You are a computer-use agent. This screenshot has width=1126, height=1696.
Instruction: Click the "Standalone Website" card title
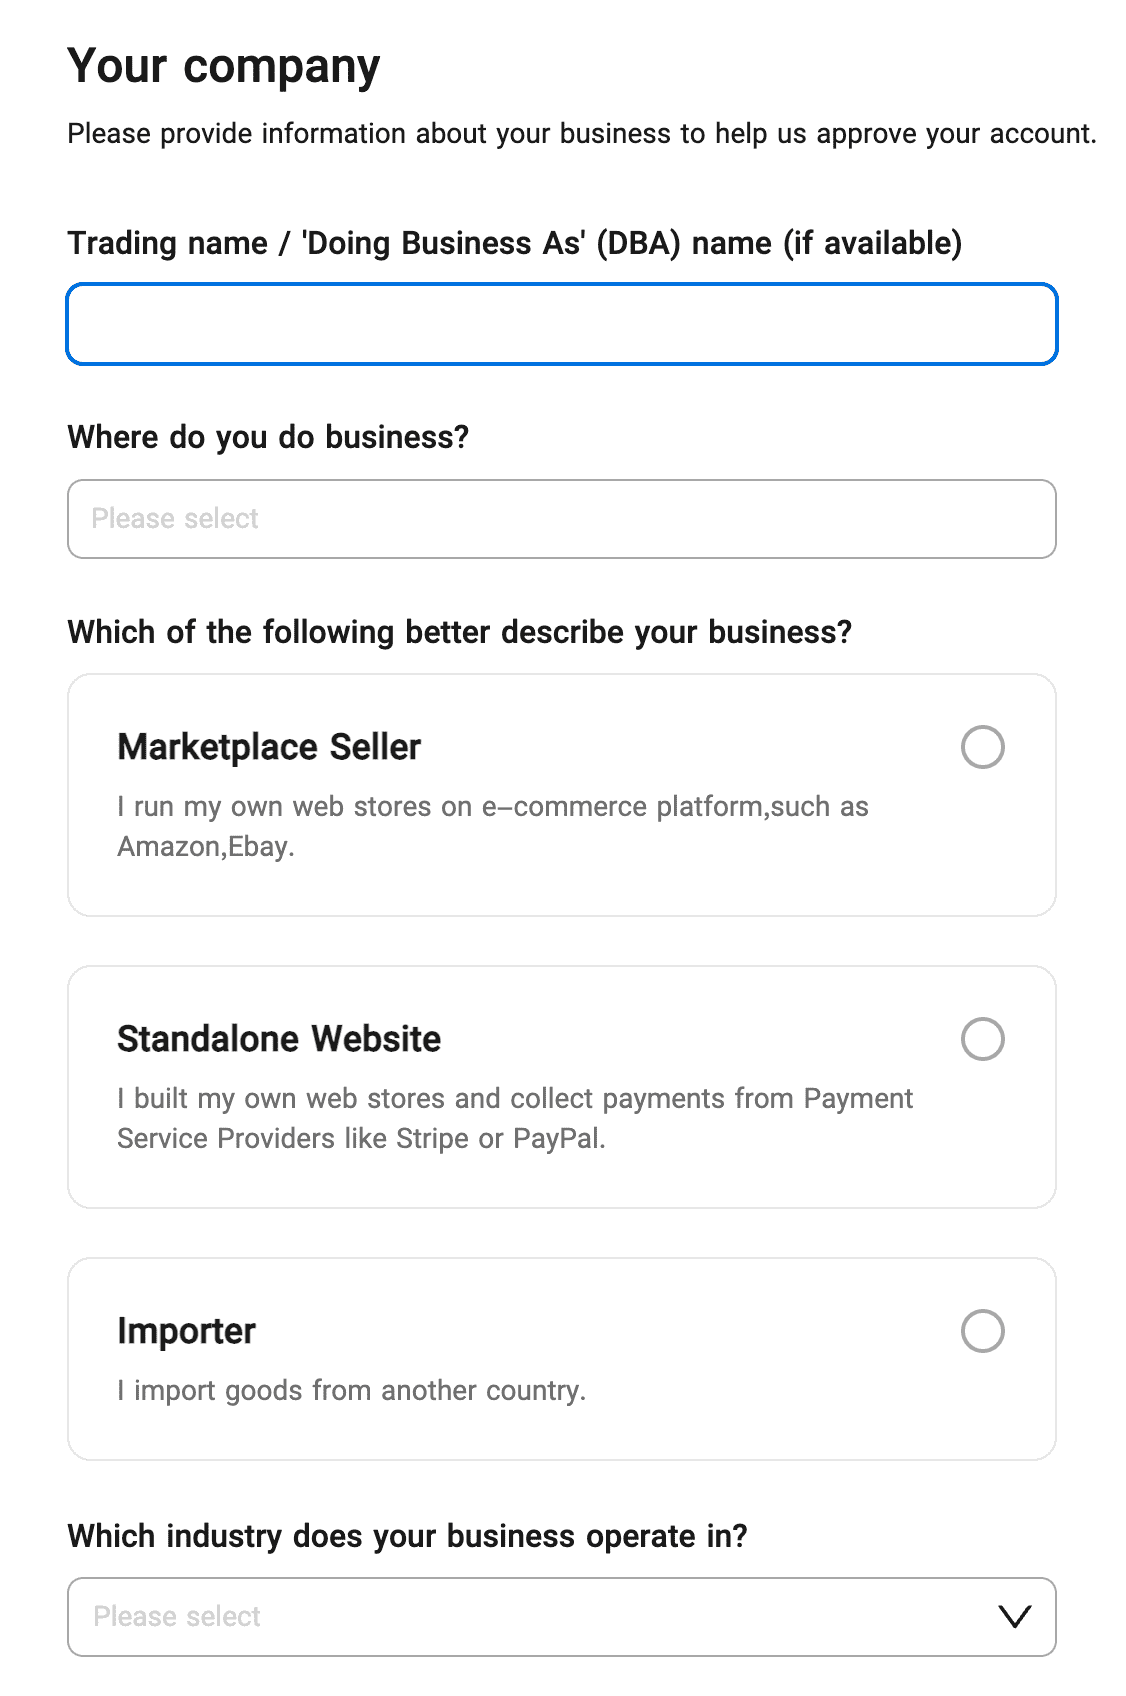pyautogui.click(x=279, y=1039)
